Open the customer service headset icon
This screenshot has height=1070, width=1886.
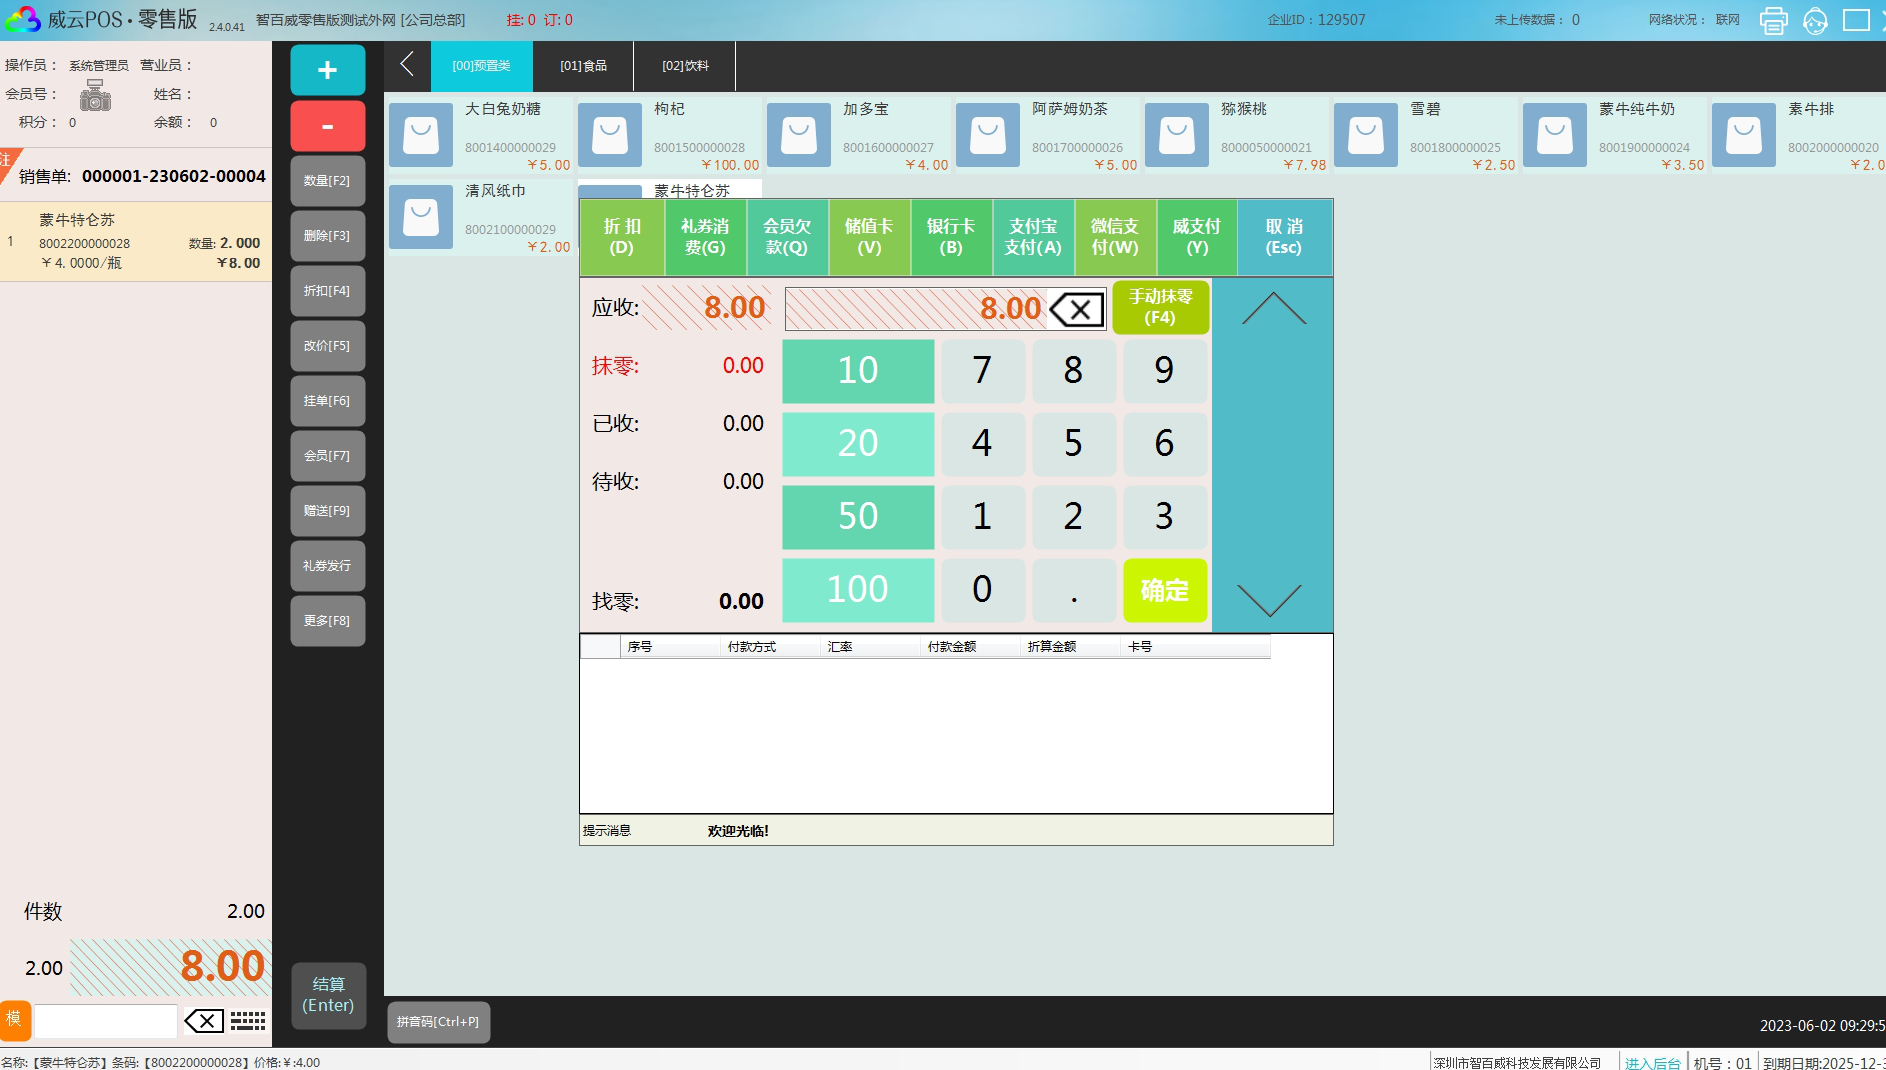[x=1815, y=20]
